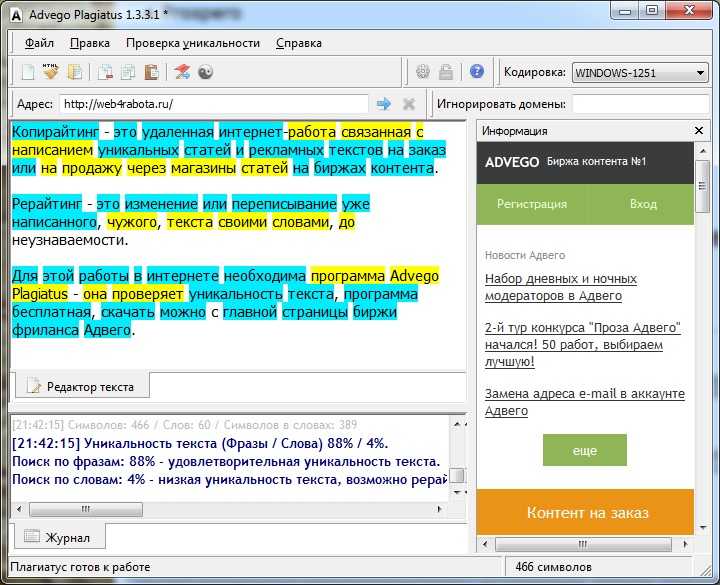Click log line Символов: 466 / Слов: 60
720x585 pixels.
(185, 425)
